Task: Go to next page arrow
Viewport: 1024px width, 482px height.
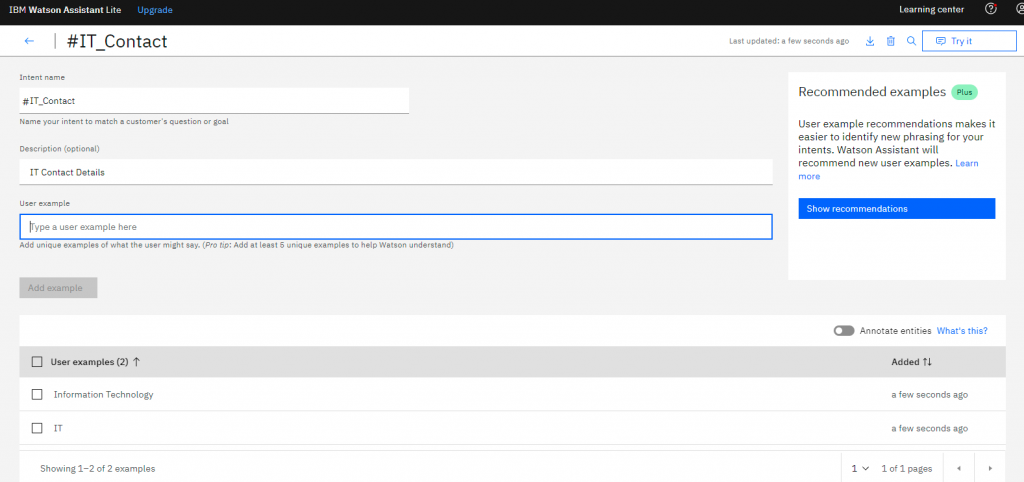Action: pyautogui.click(x=990, y=468)
